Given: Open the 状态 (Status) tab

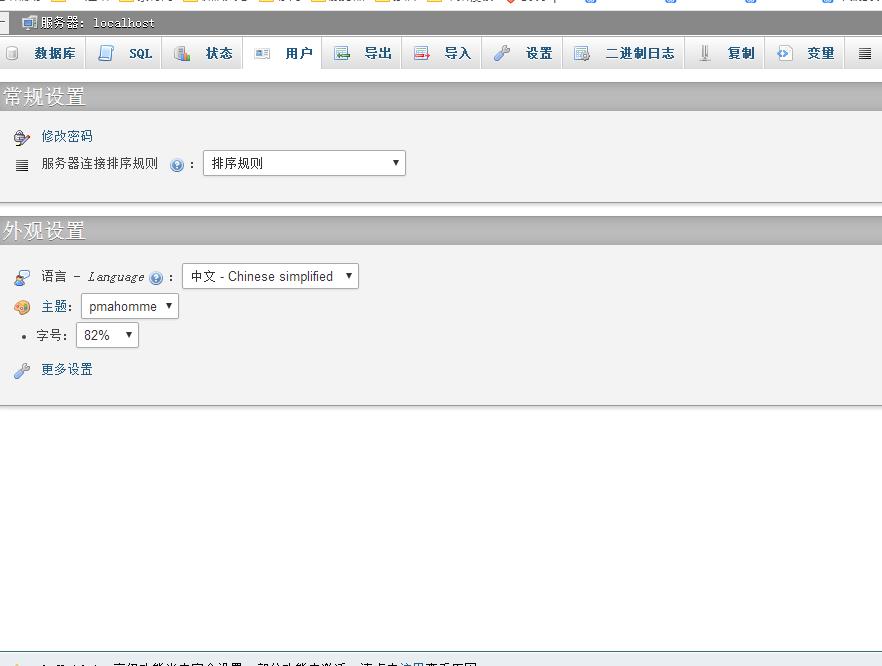Looking at the screenshot, I should coord(202,53).
